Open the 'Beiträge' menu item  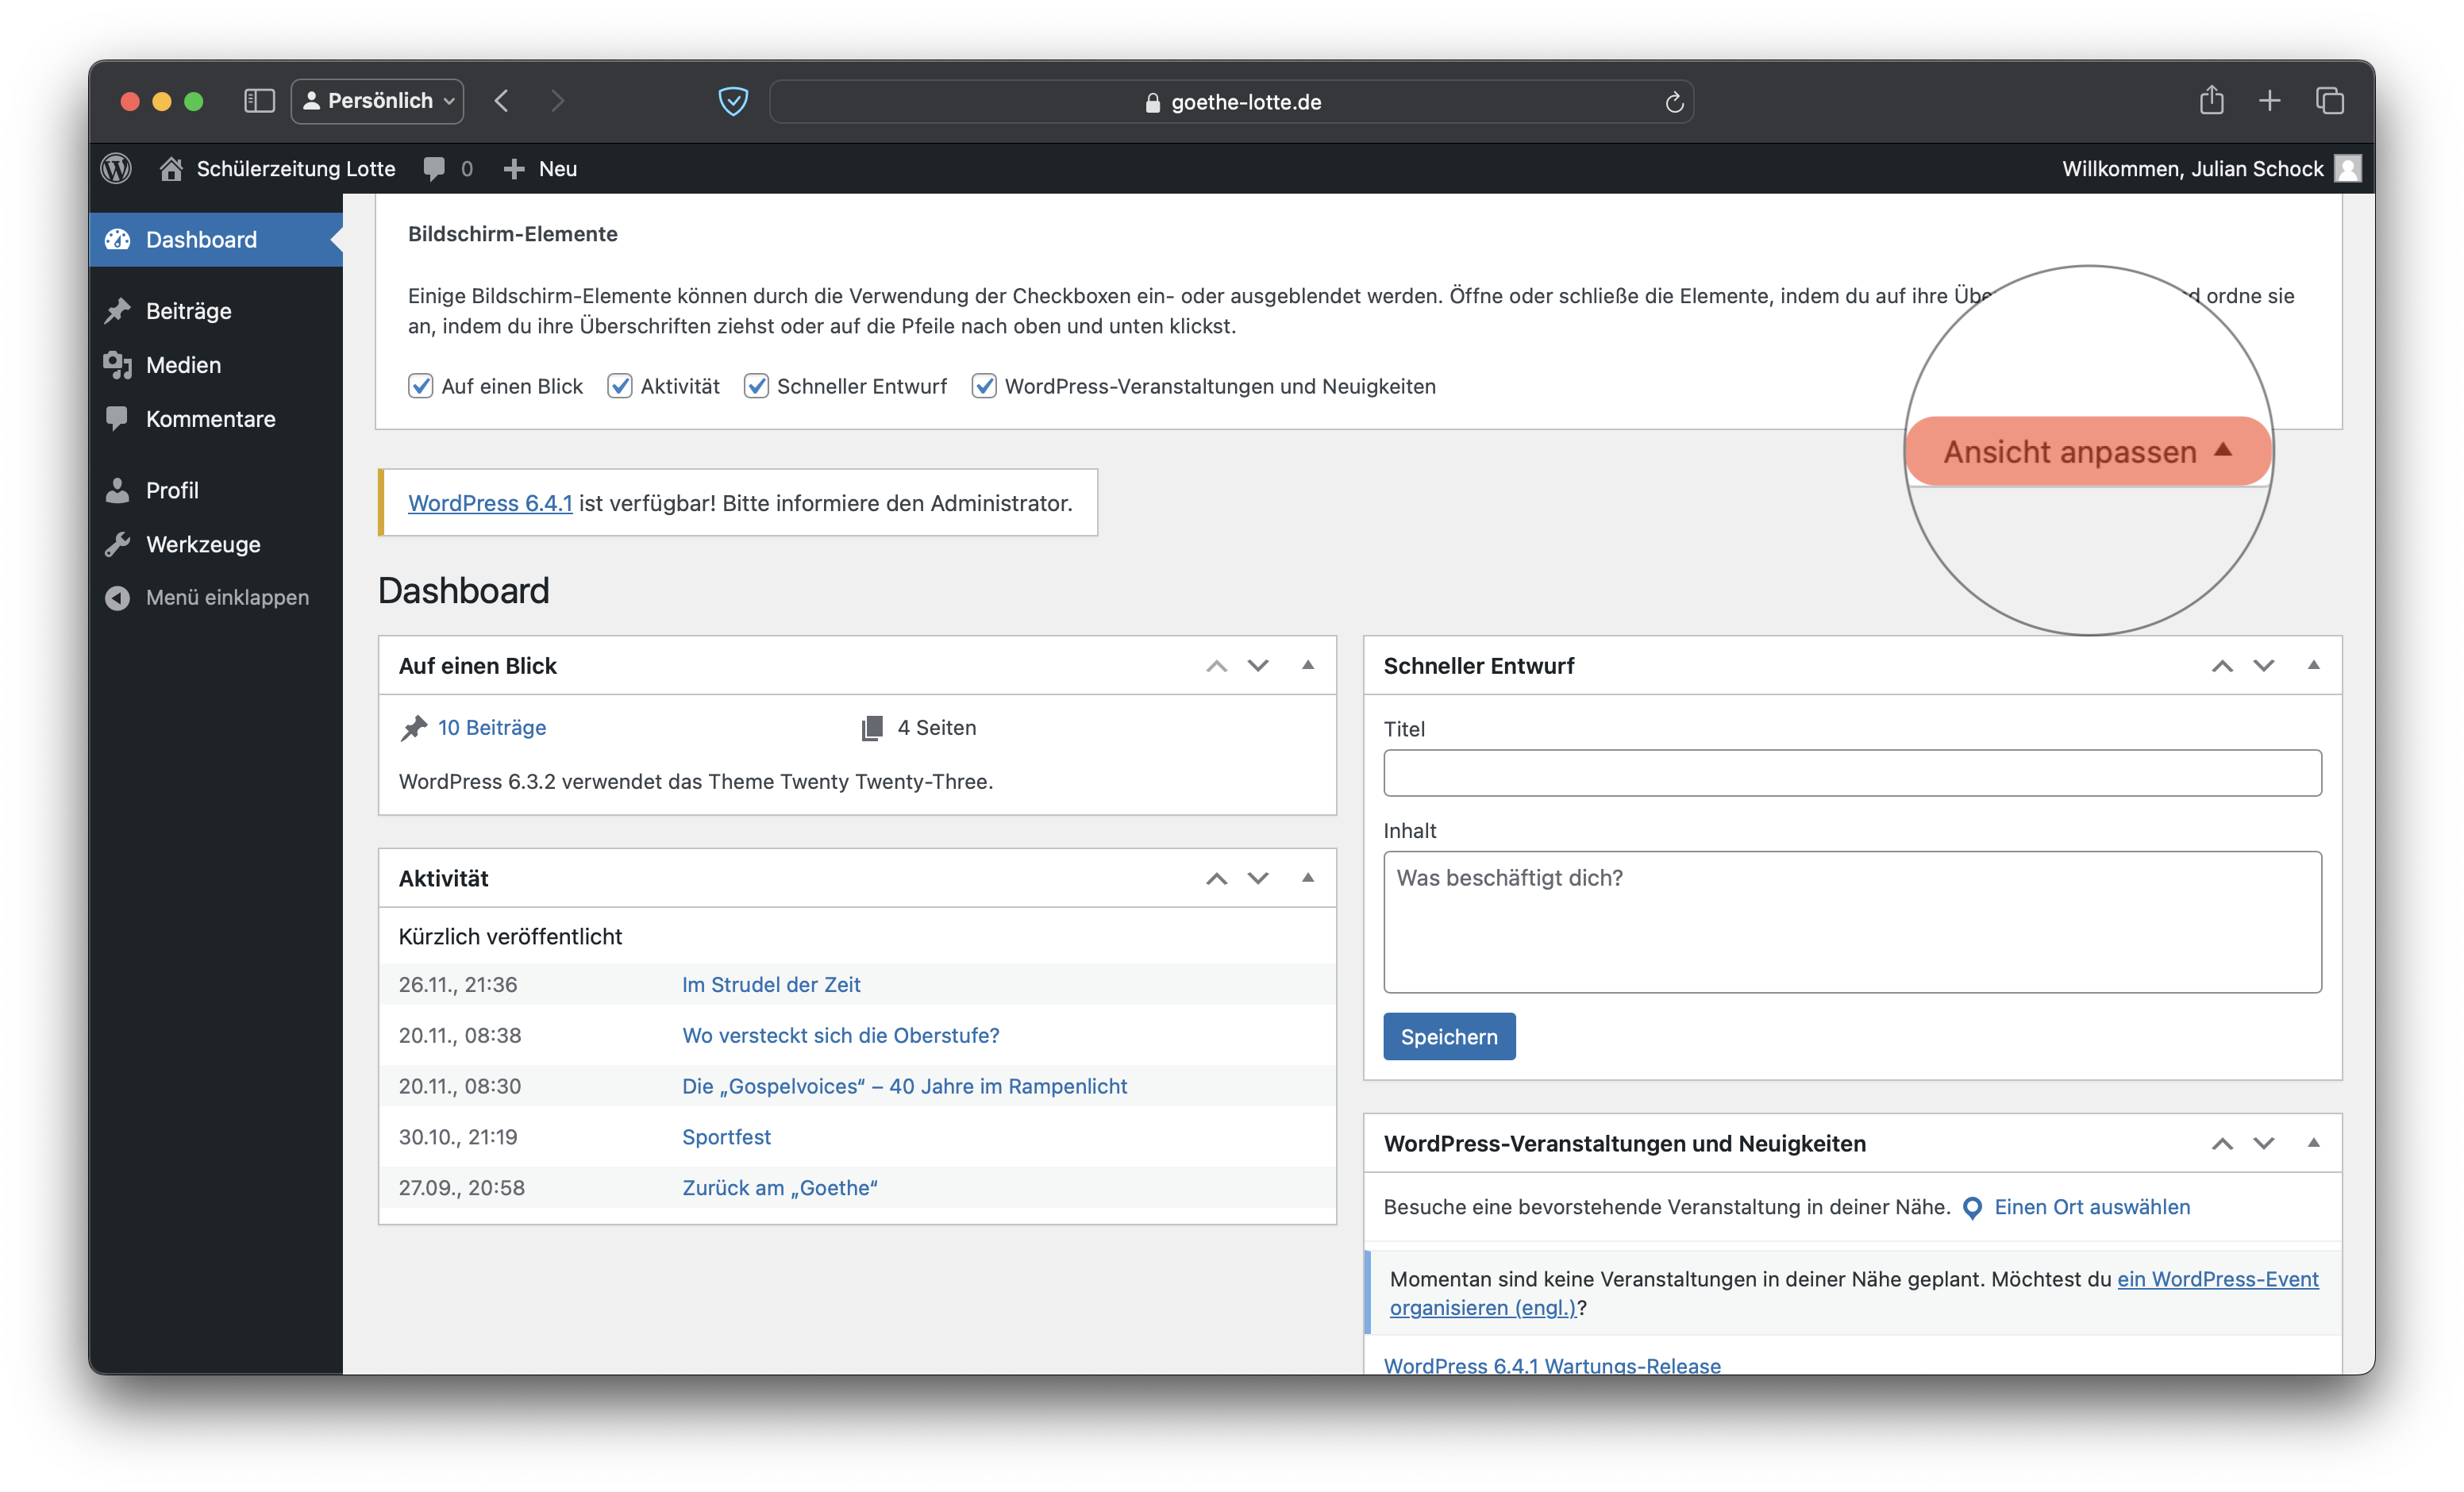[x=188, y=311]
